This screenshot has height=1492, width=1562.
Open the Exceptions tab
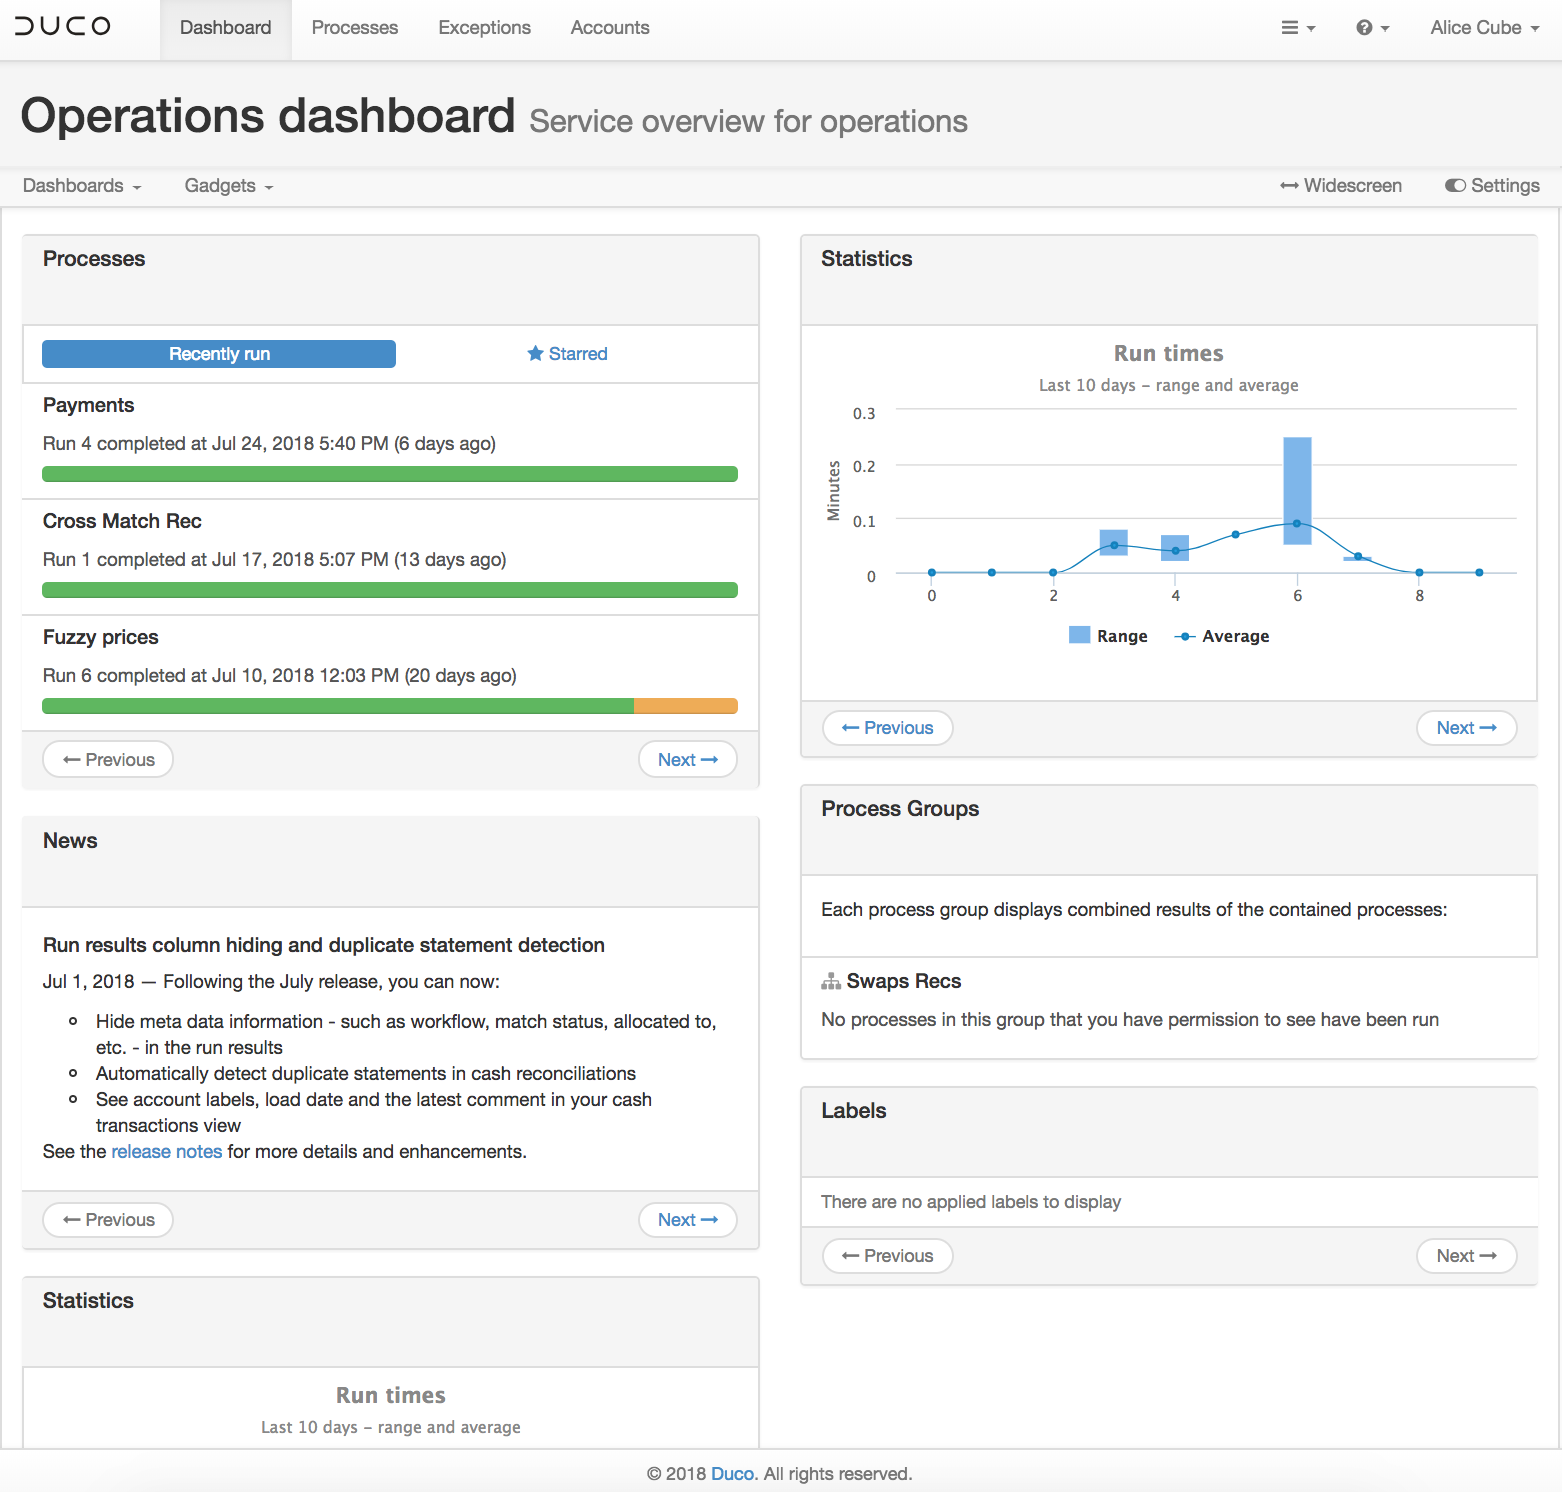pos(484,27)
